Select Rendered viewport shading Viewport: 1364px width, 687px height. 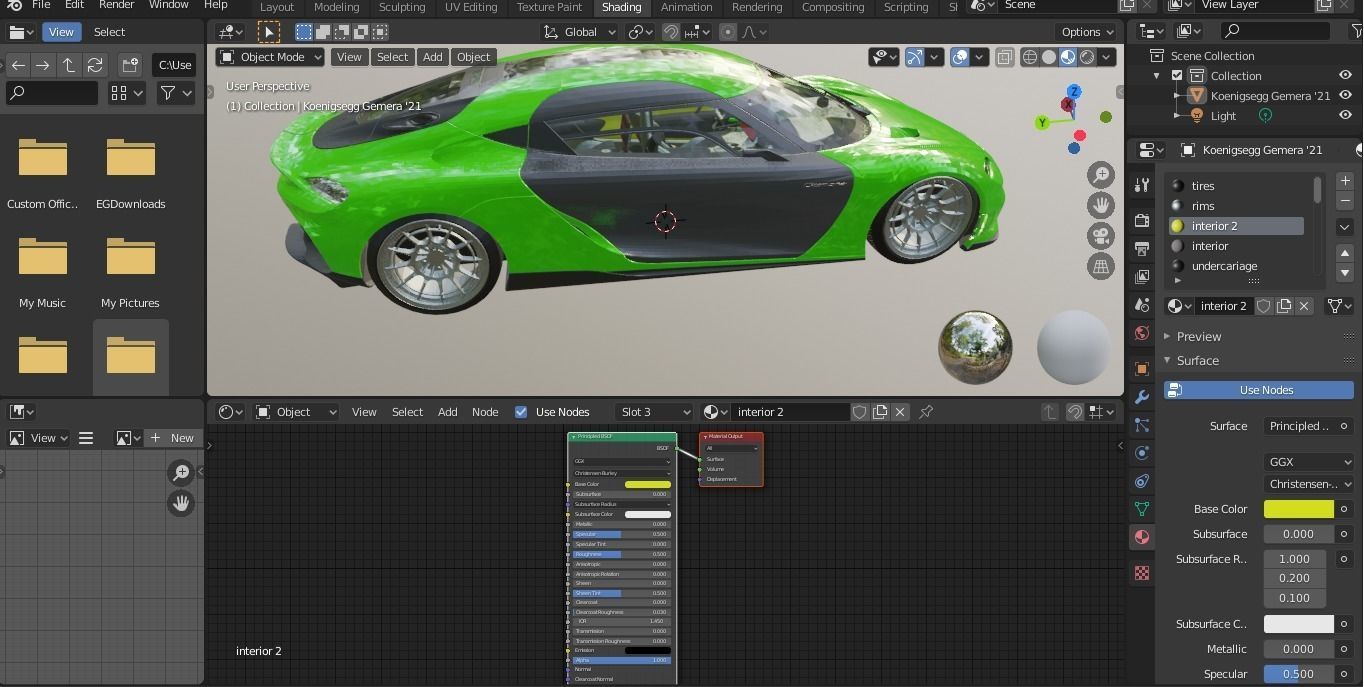1087,57
